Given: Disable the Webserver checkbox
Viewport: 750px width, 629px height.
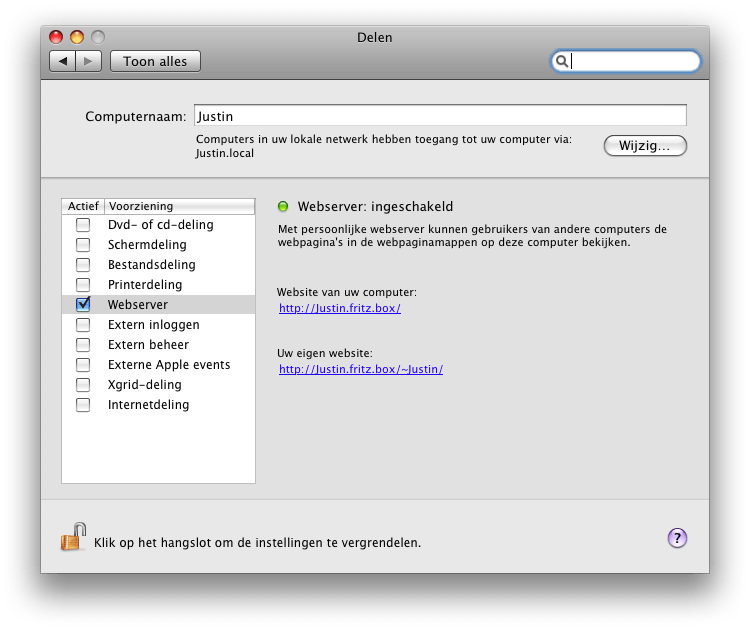Looking at the screenshot, I should (84, 305).
